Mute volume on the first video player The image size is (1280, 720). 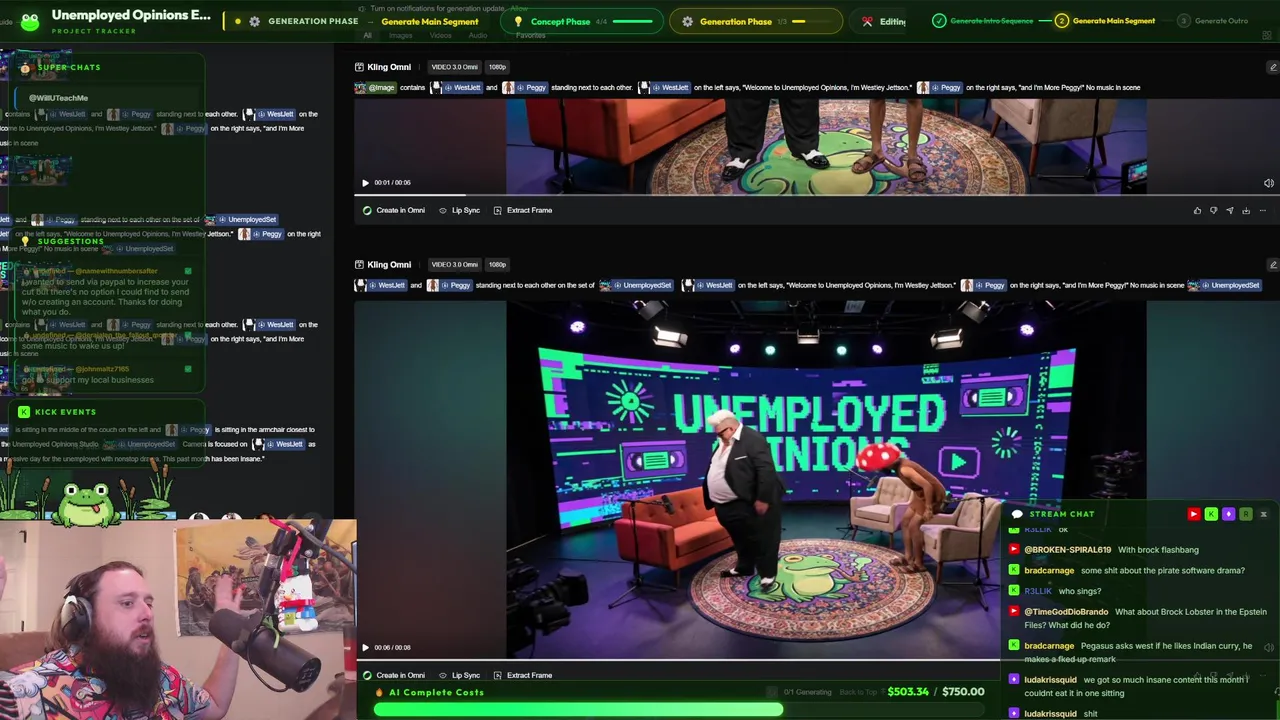pyautogui.click(x=1268, y=183)
